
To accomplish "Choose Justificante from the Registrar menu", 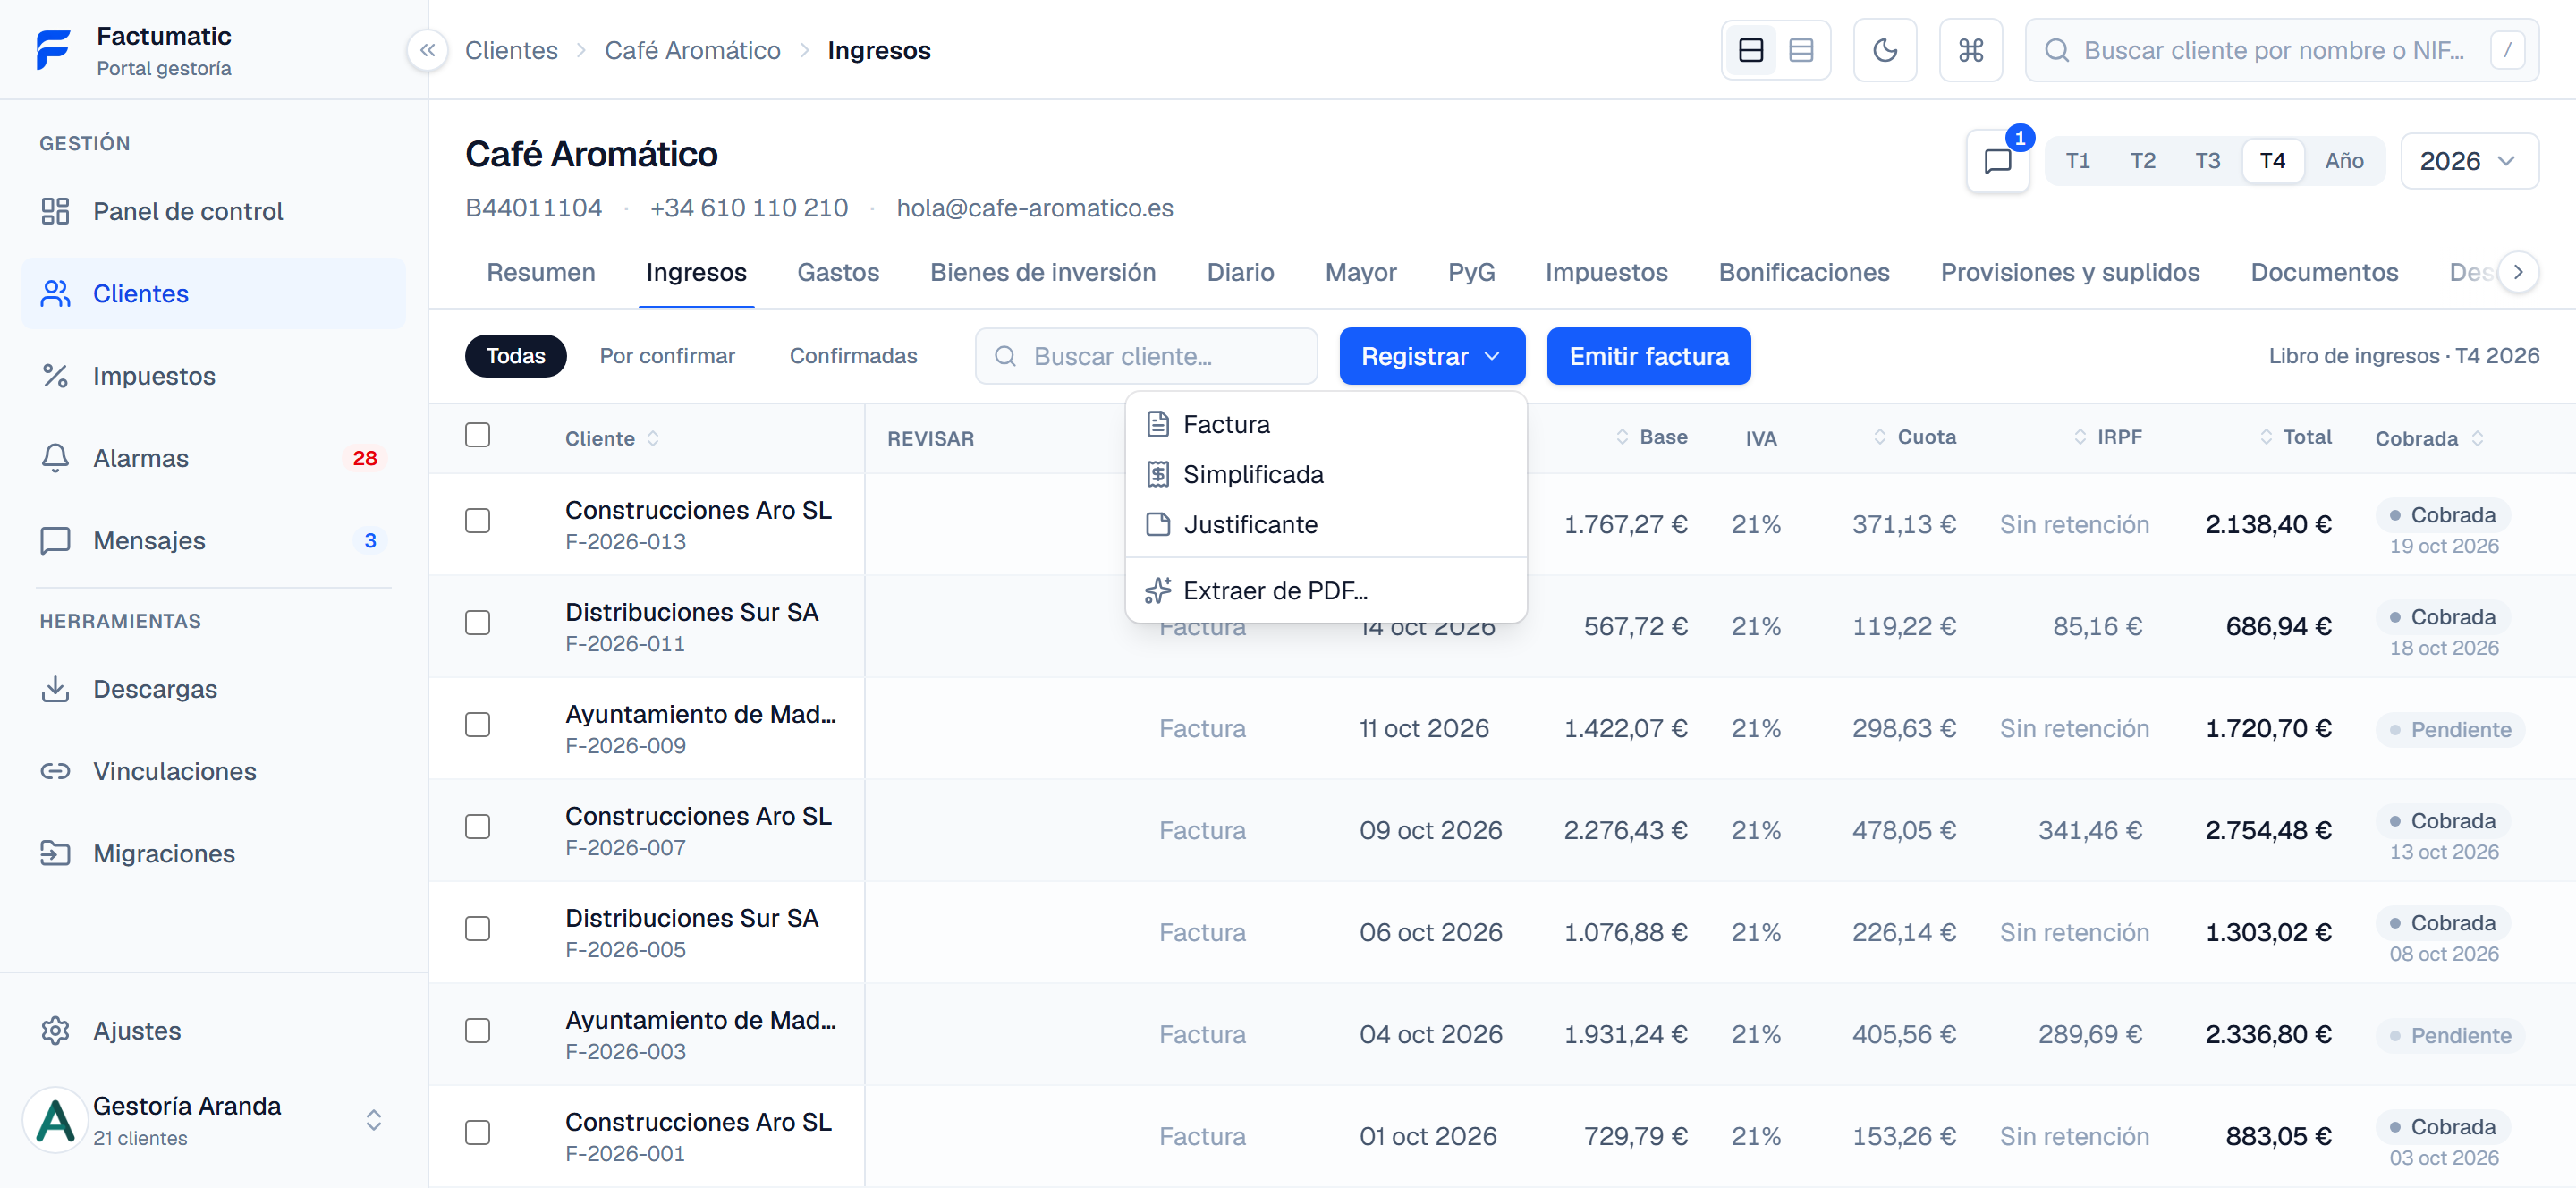I will pyautogui.click(x=1325, y=524).
